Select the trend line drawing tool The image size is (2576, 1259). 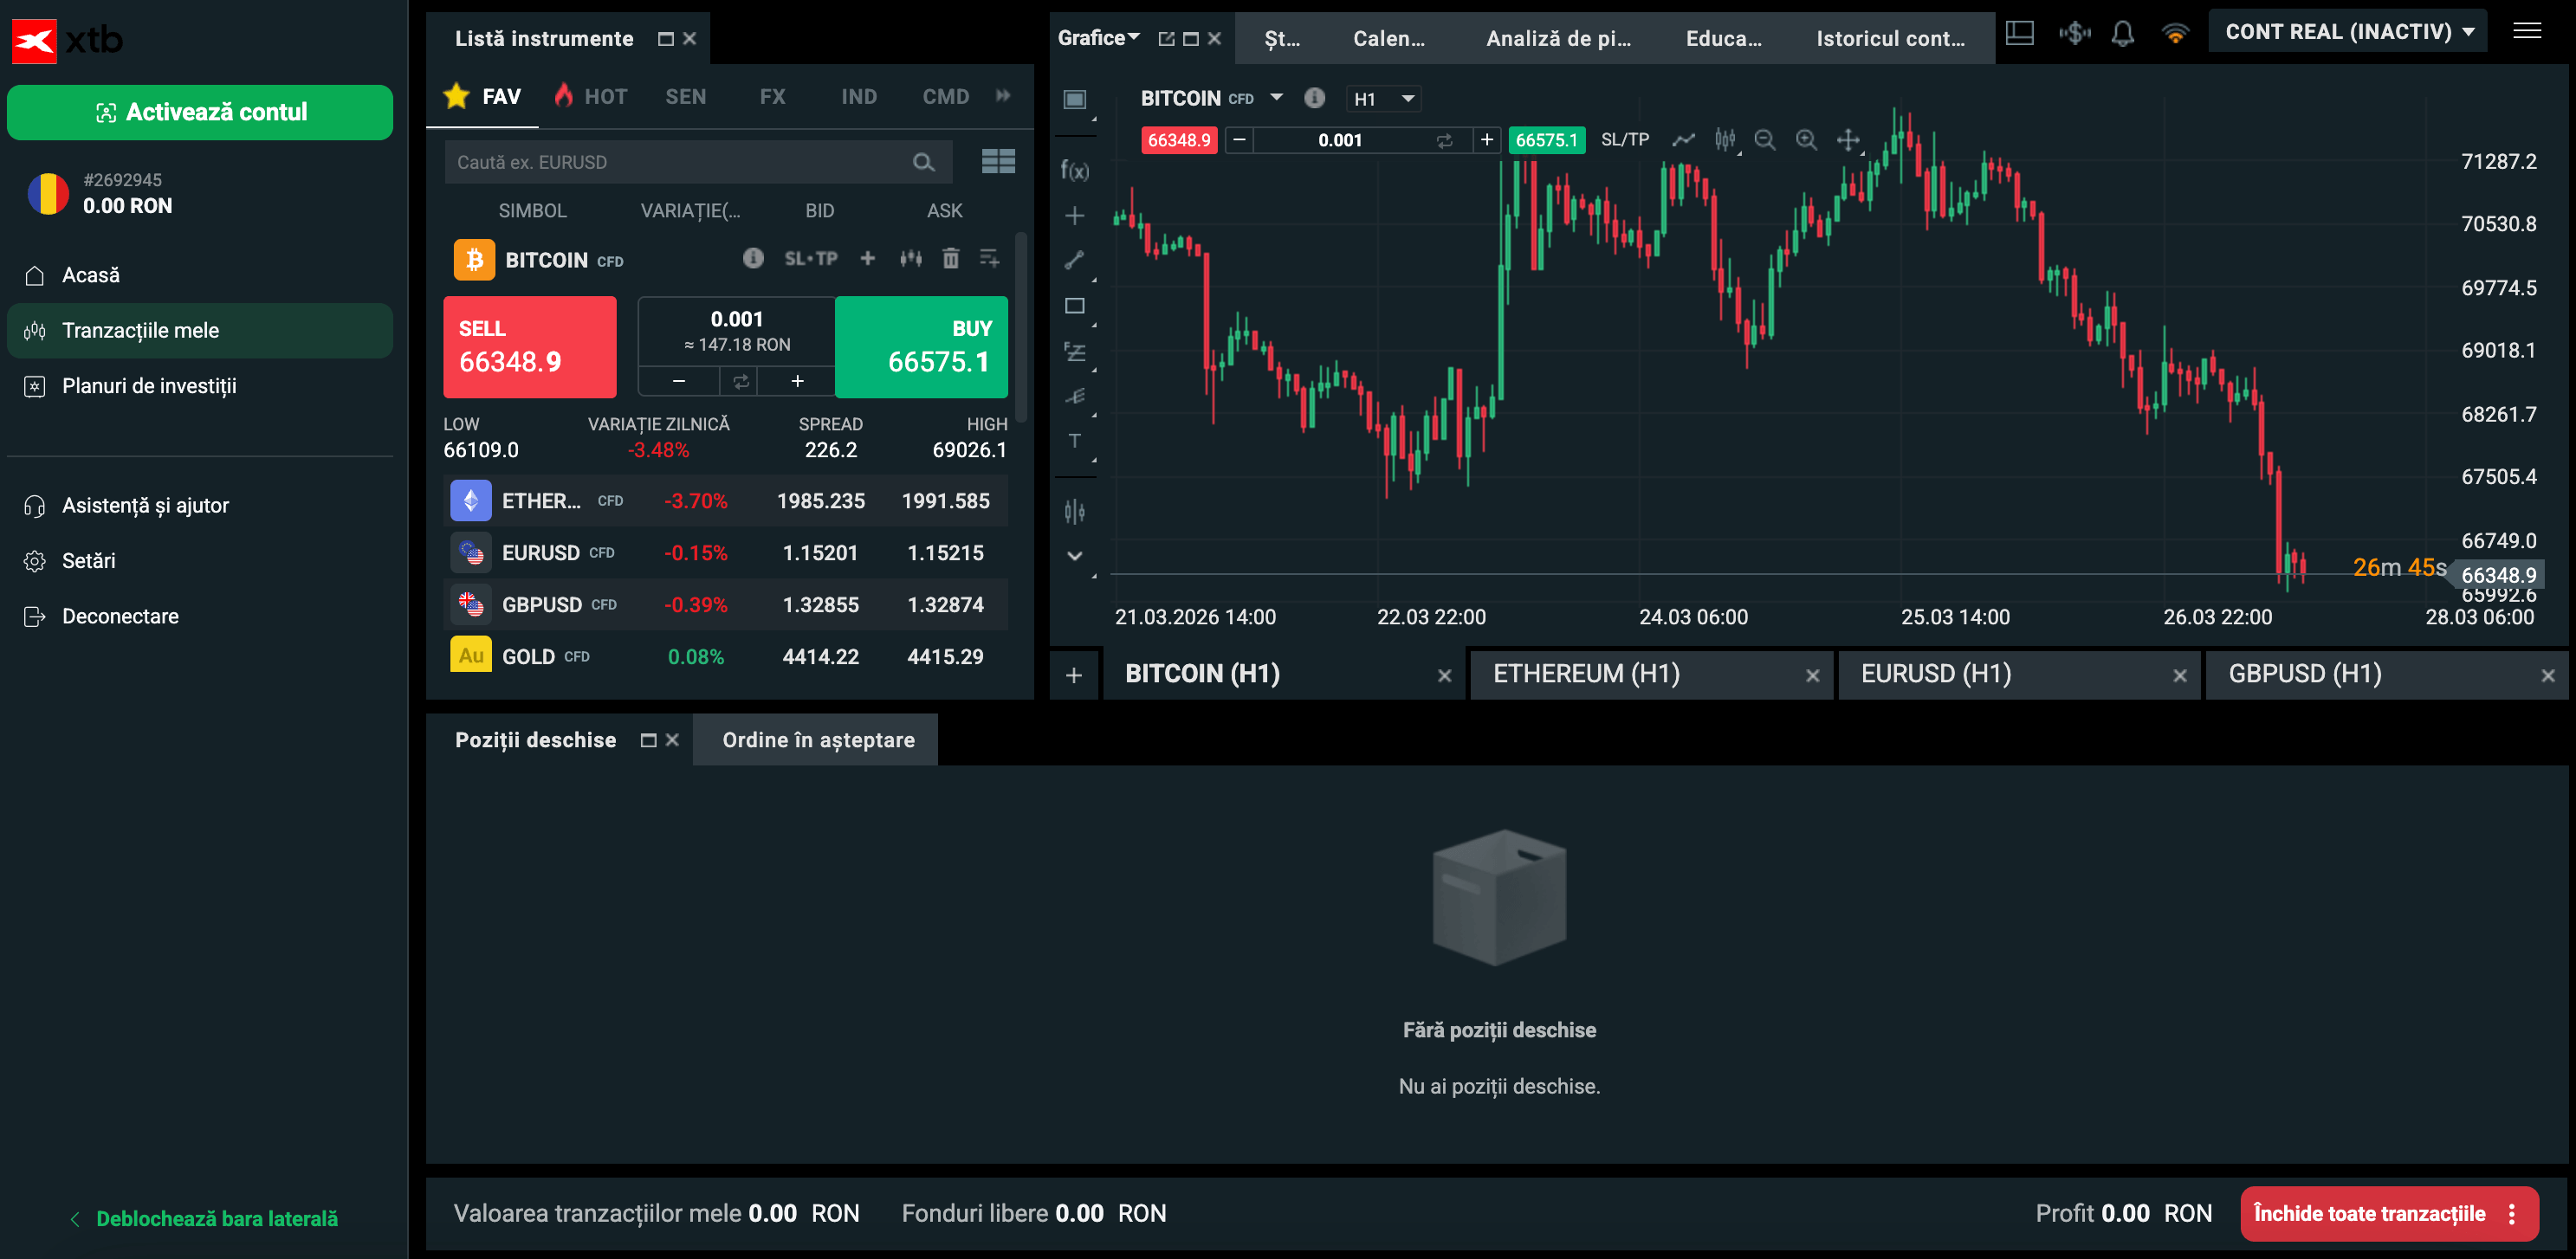click(x=1074, y=260)
